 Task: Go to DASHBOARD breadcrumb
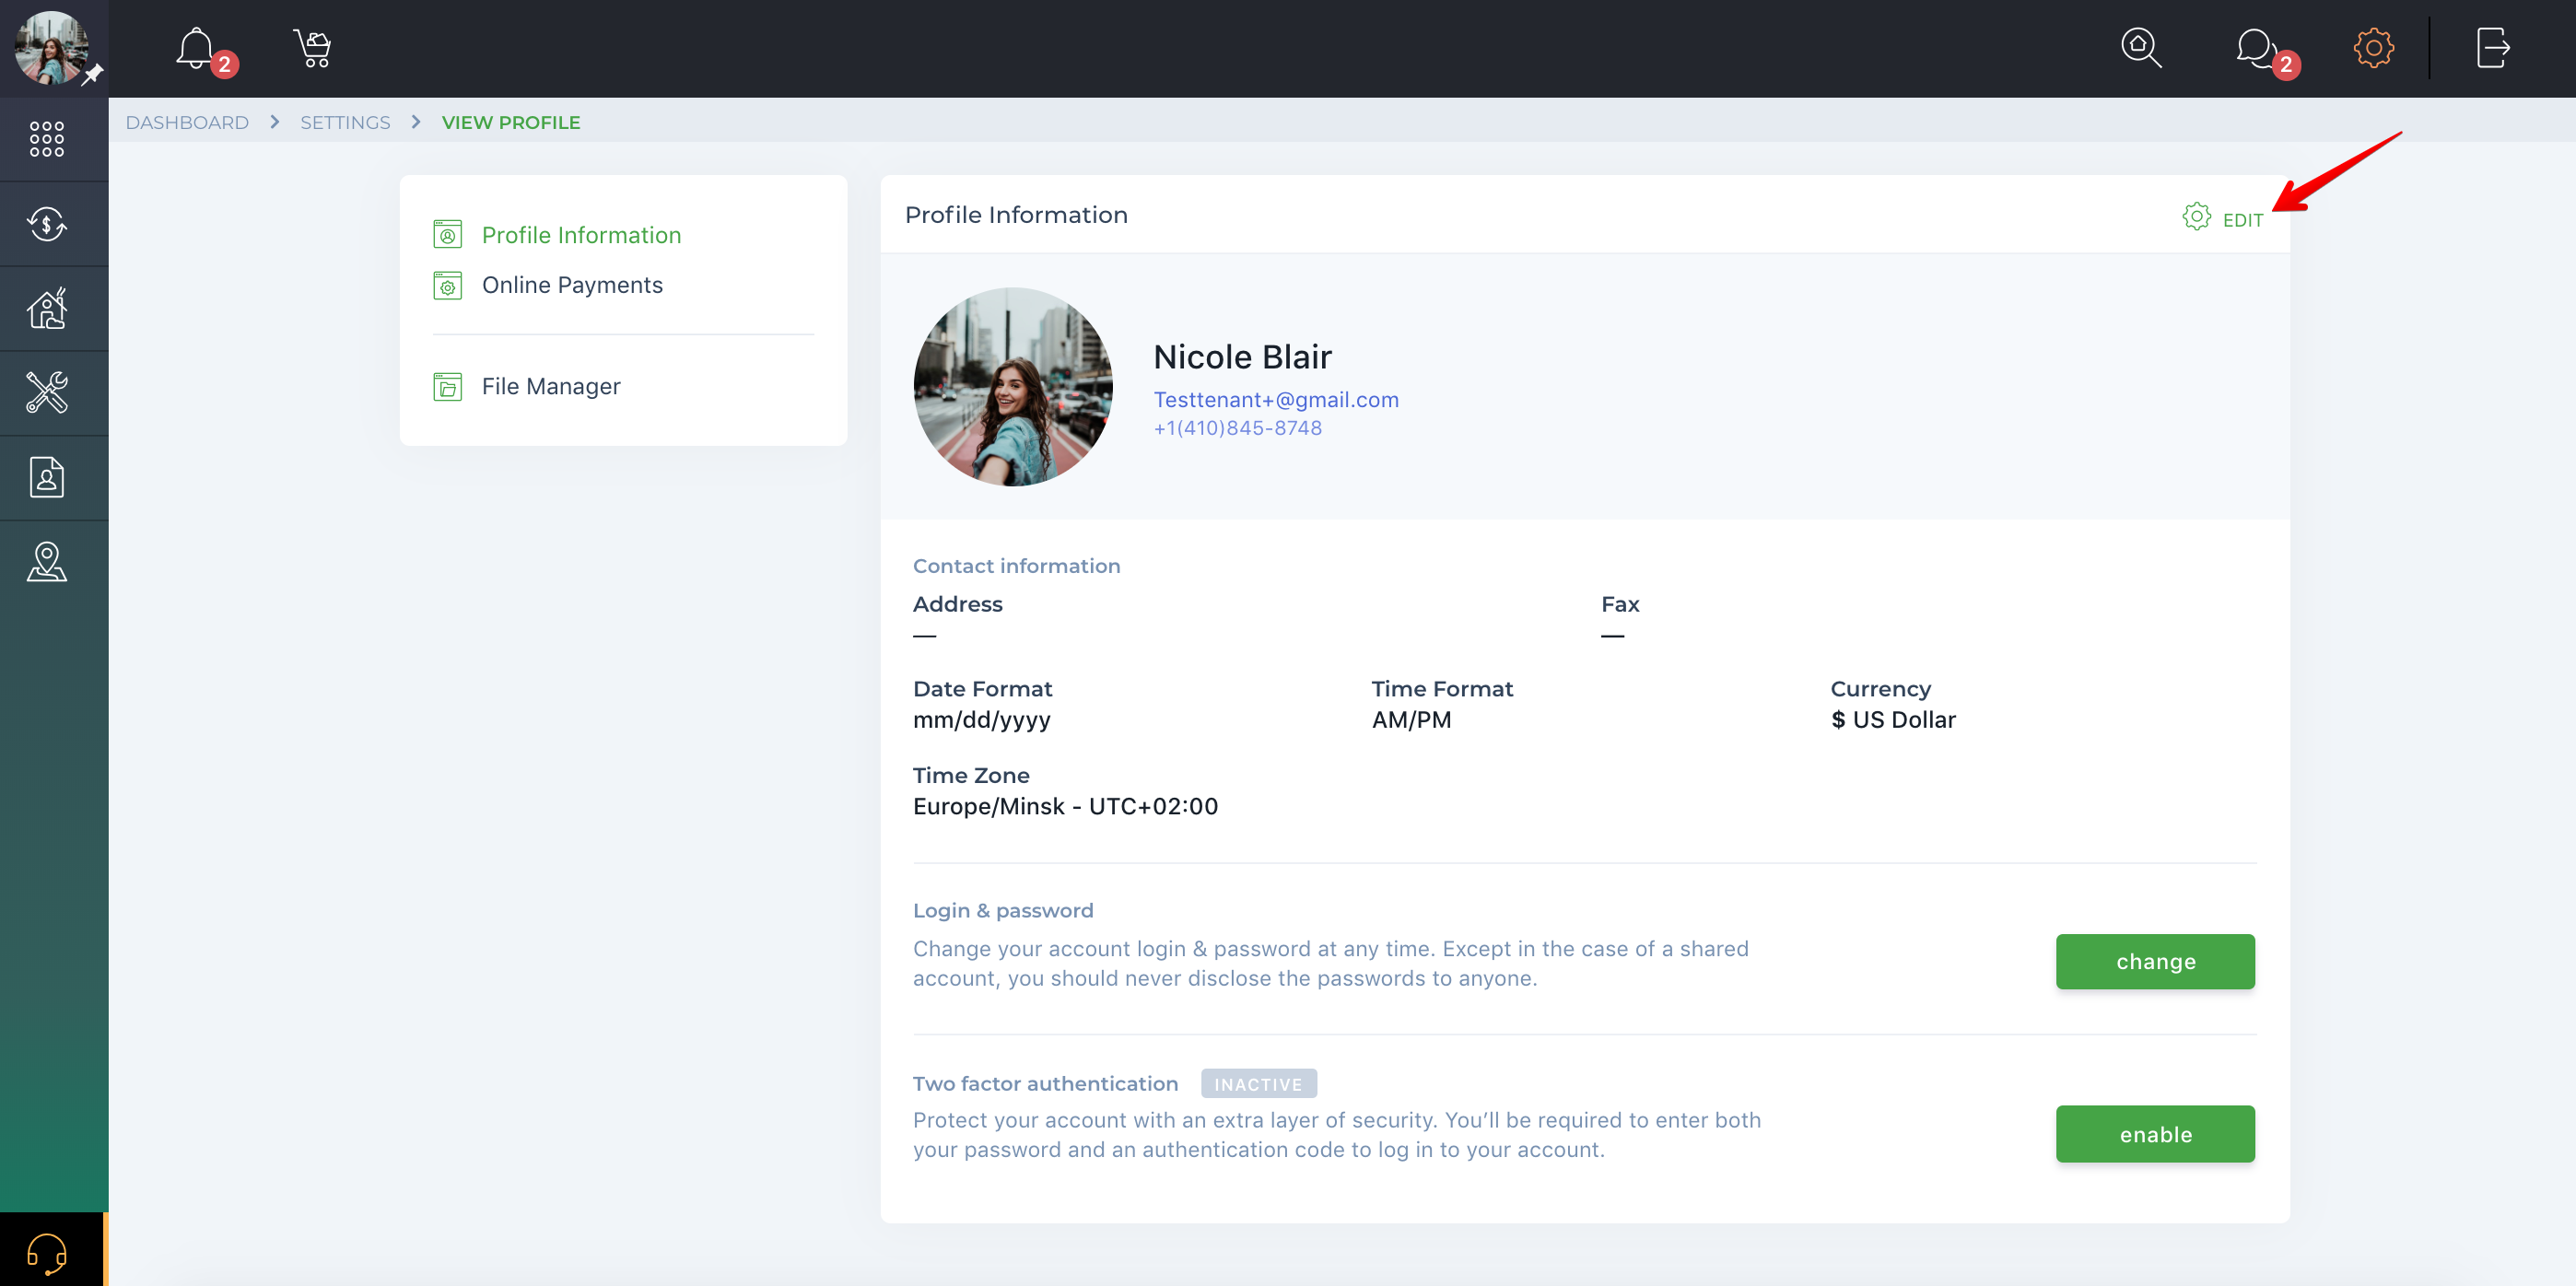click(187, 122)
